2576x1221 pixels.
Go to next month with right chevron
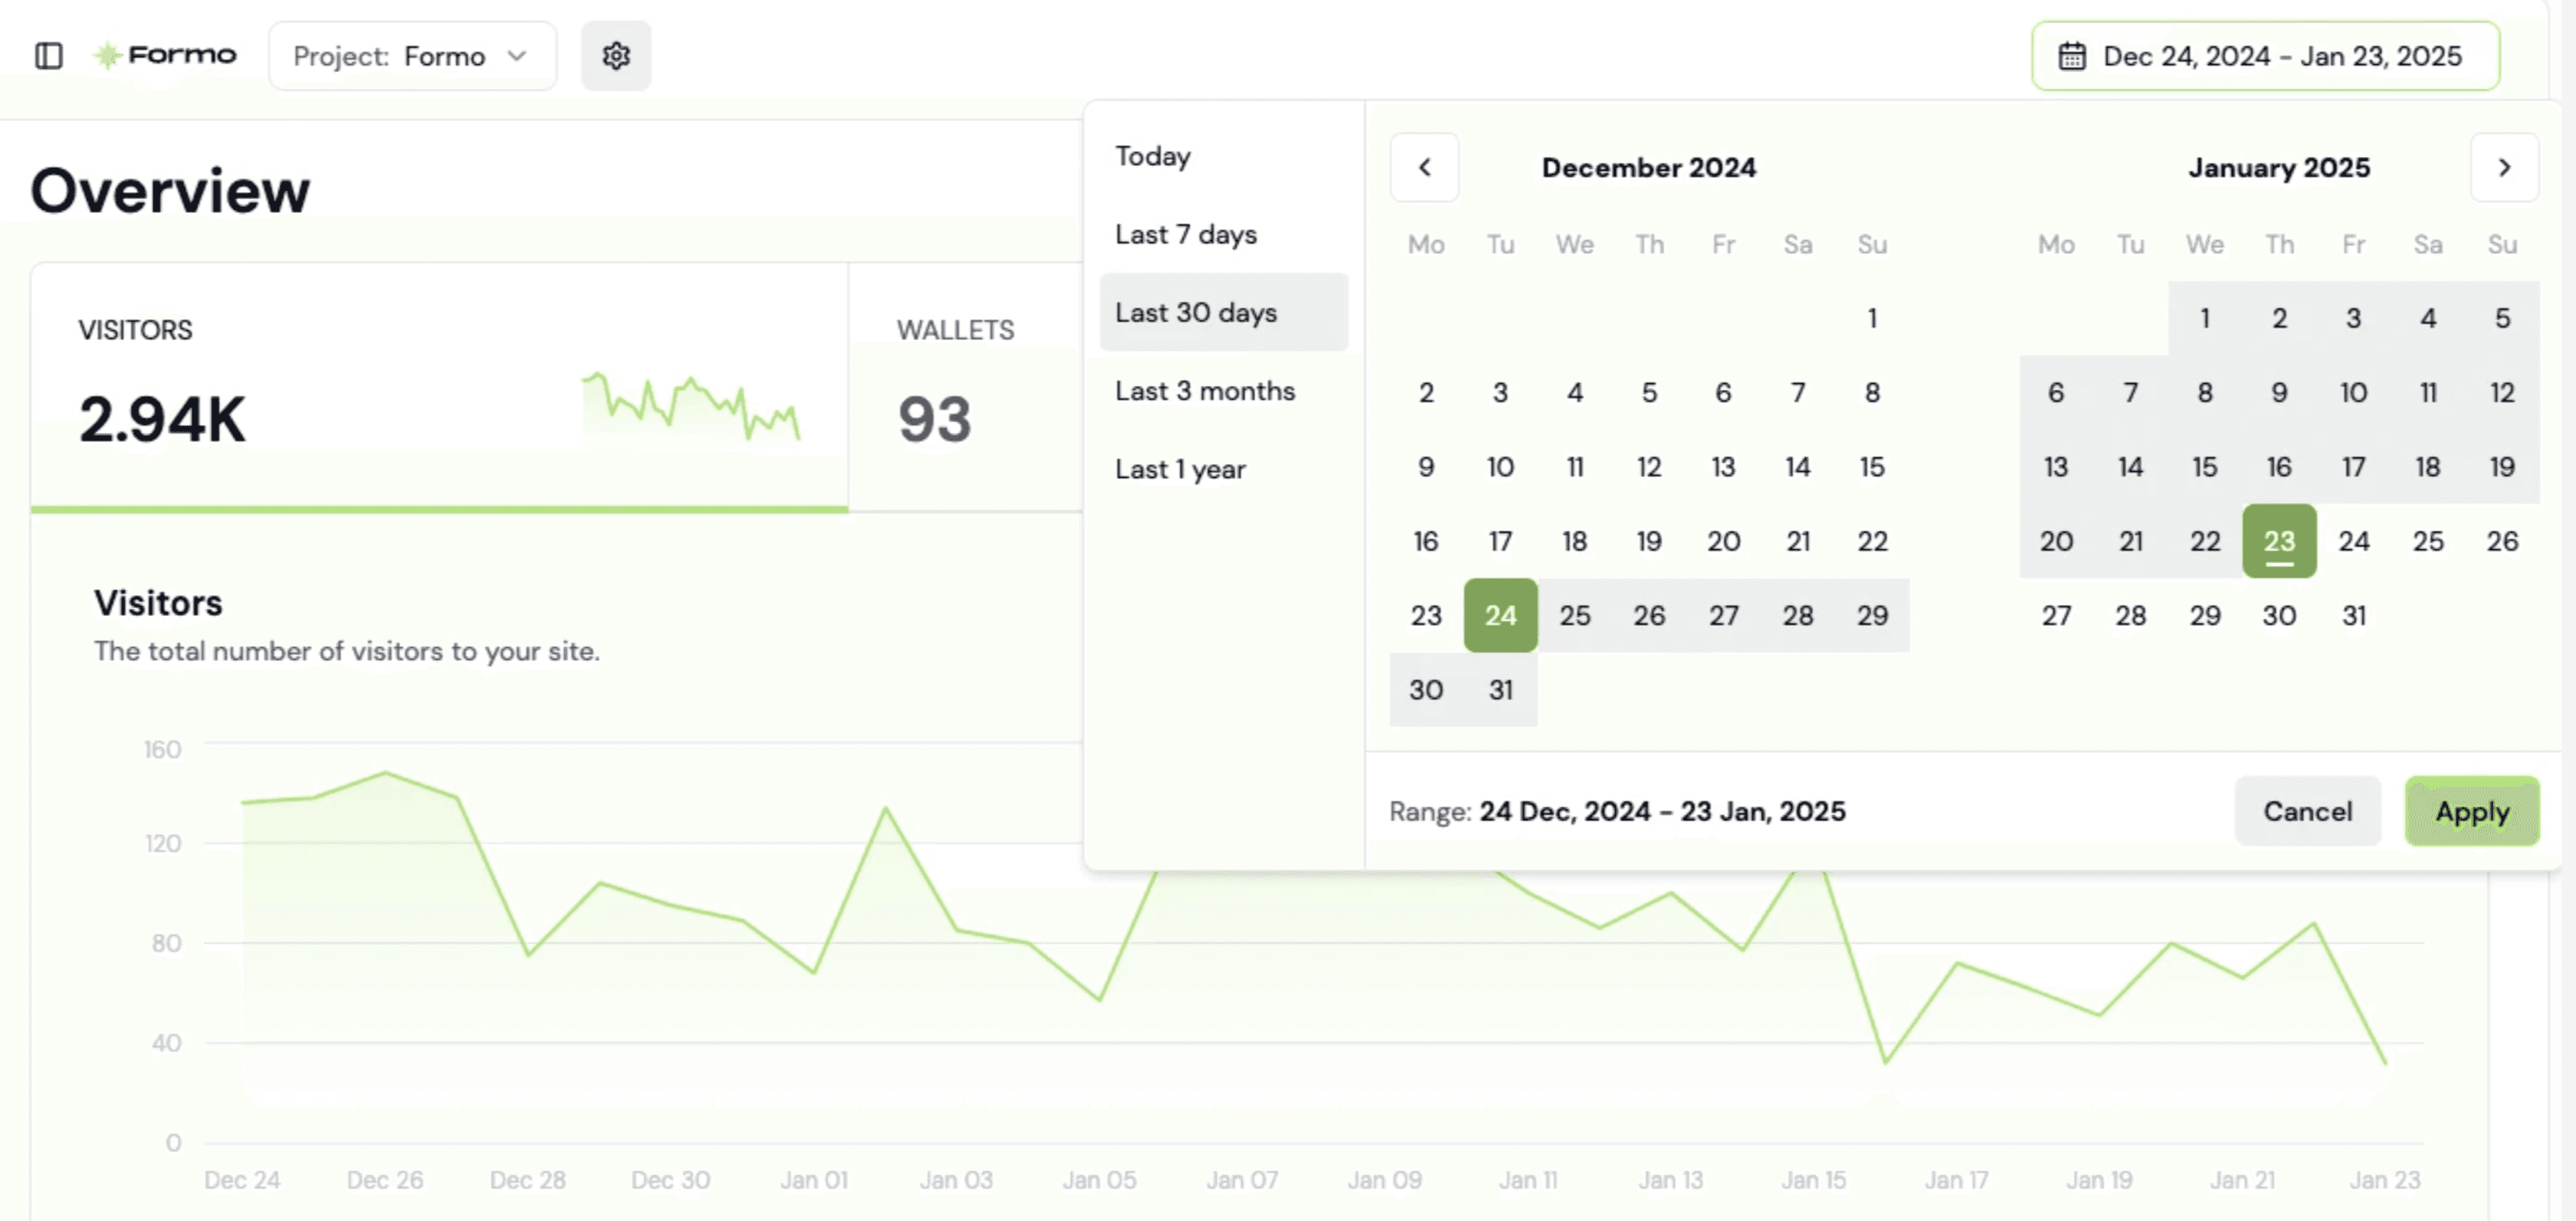2504,167
